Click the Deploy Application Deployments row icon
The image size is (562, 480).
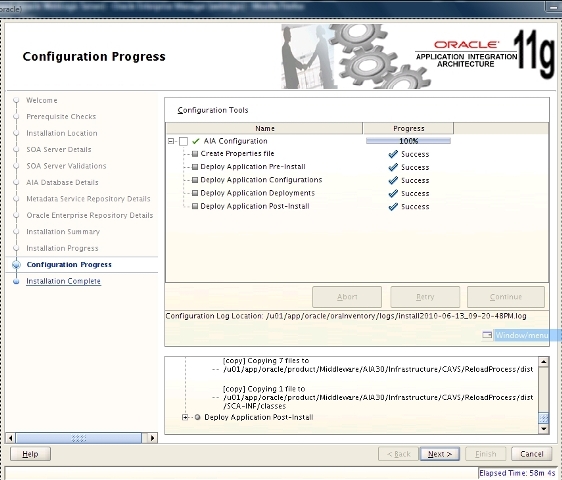195,193
